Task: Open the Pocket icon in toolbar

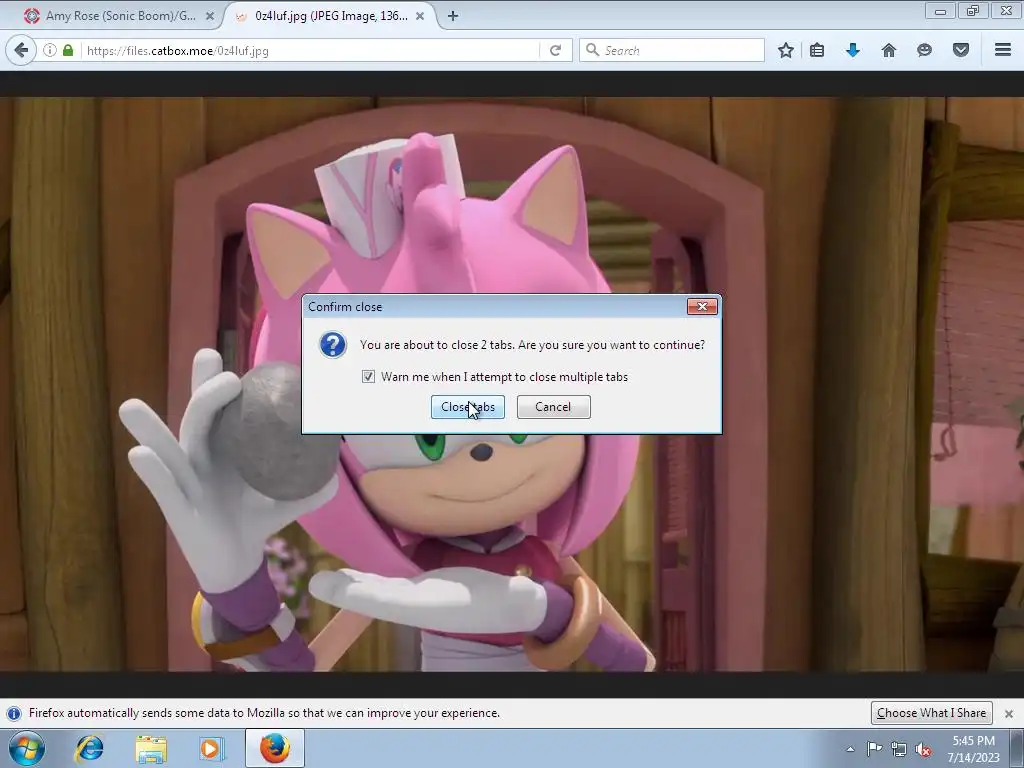Action: pyautogui.click(x=960, y=50)
